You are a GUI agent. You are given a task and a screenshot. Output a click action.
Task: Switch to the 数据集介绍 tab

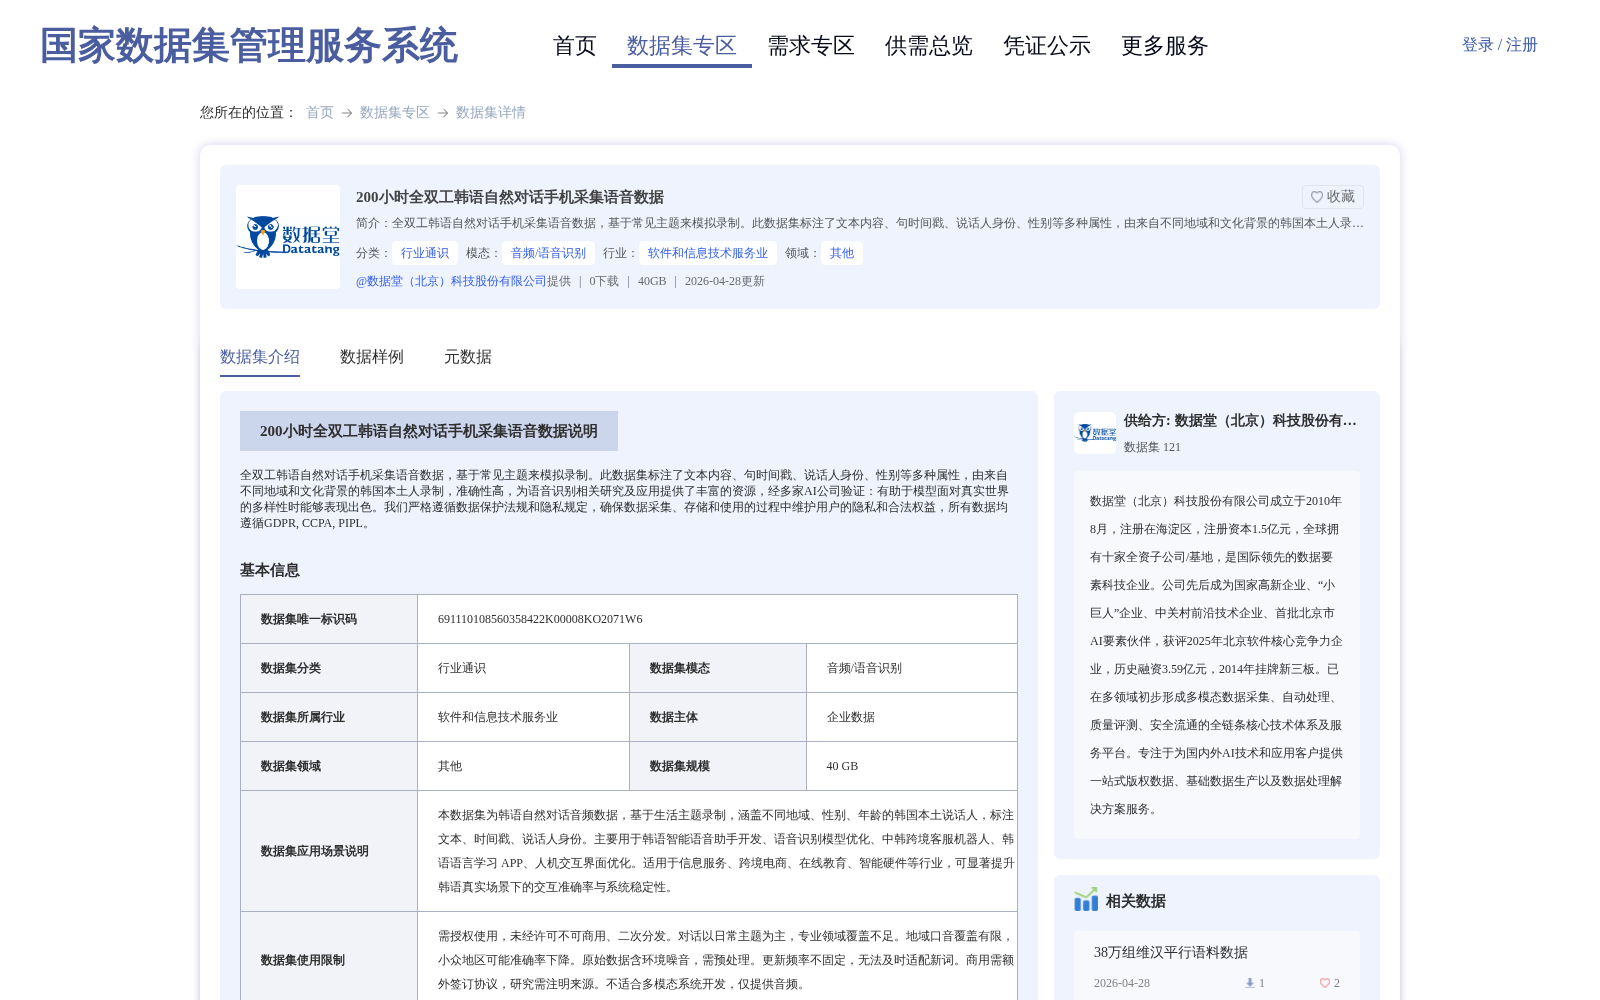pyautogui.click(x=260, y=357)
